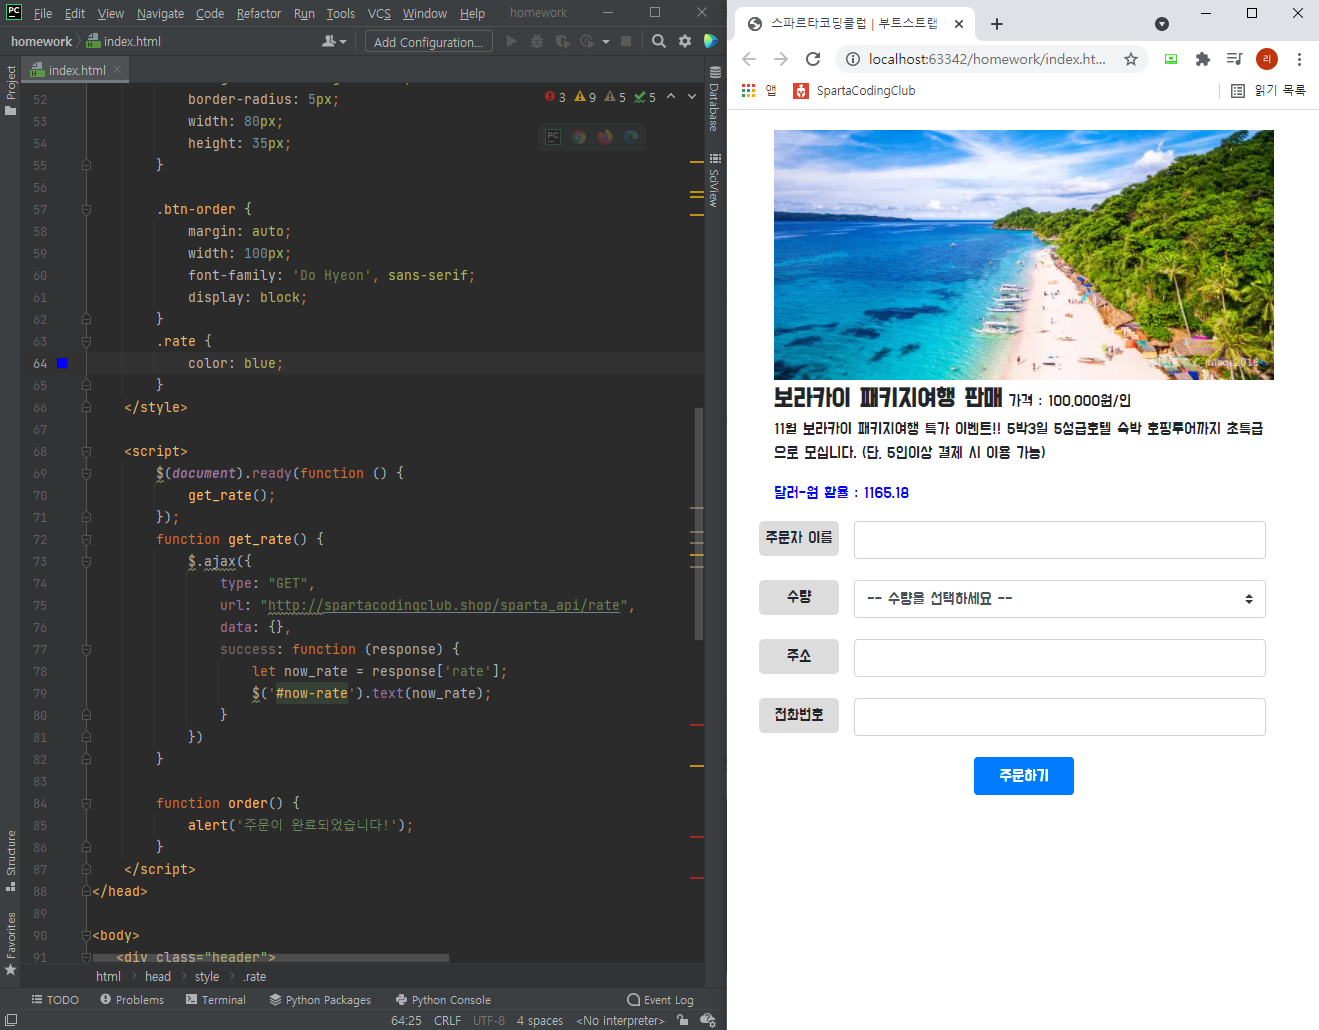Image resolution: width=1319 pixels, height=1030 pixels.
Task: Preview in Firefox via editor browser icon
Action: [605, 136]
